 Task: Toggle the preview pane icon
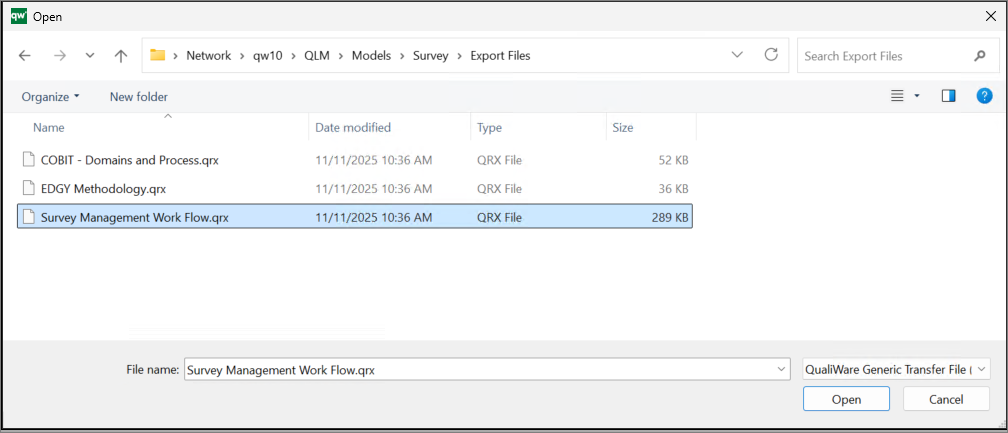tap(948, 96)
